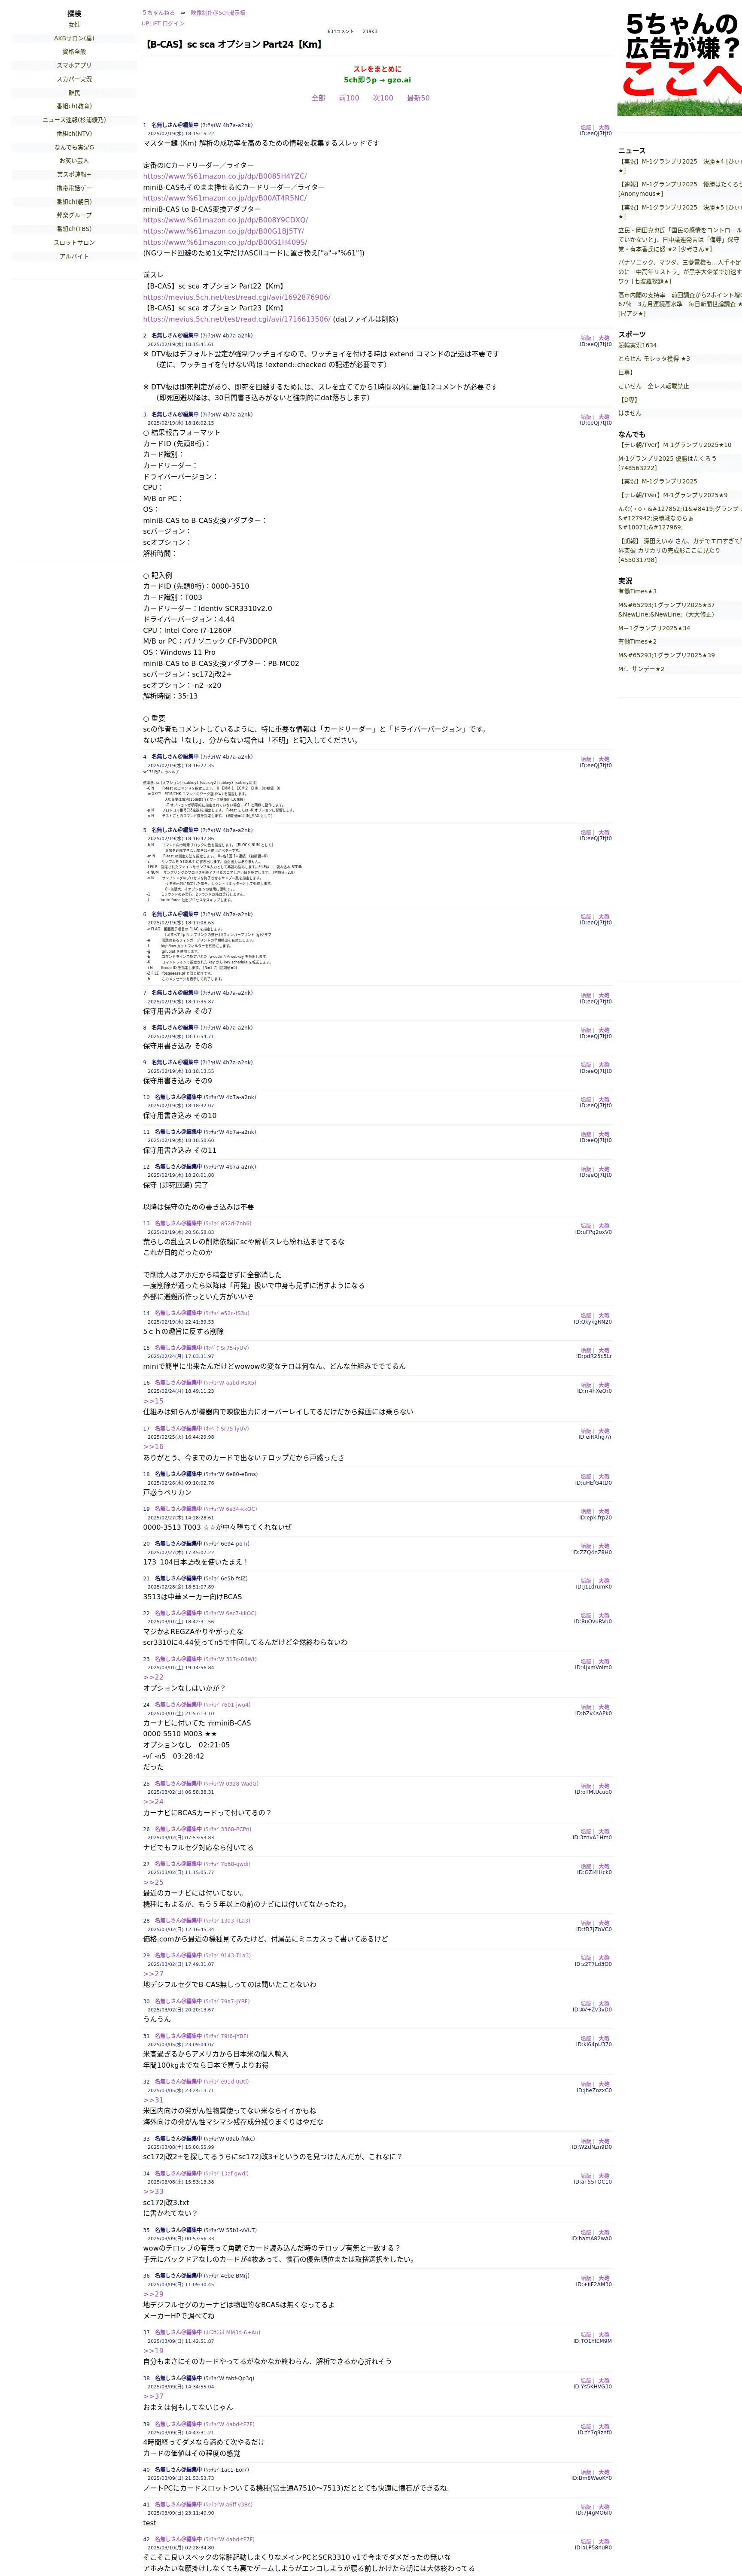Click 大砲 link on post 13
Image resolution: width=742 pixels, height=2576 pixels.
(x=604, y=1226)
